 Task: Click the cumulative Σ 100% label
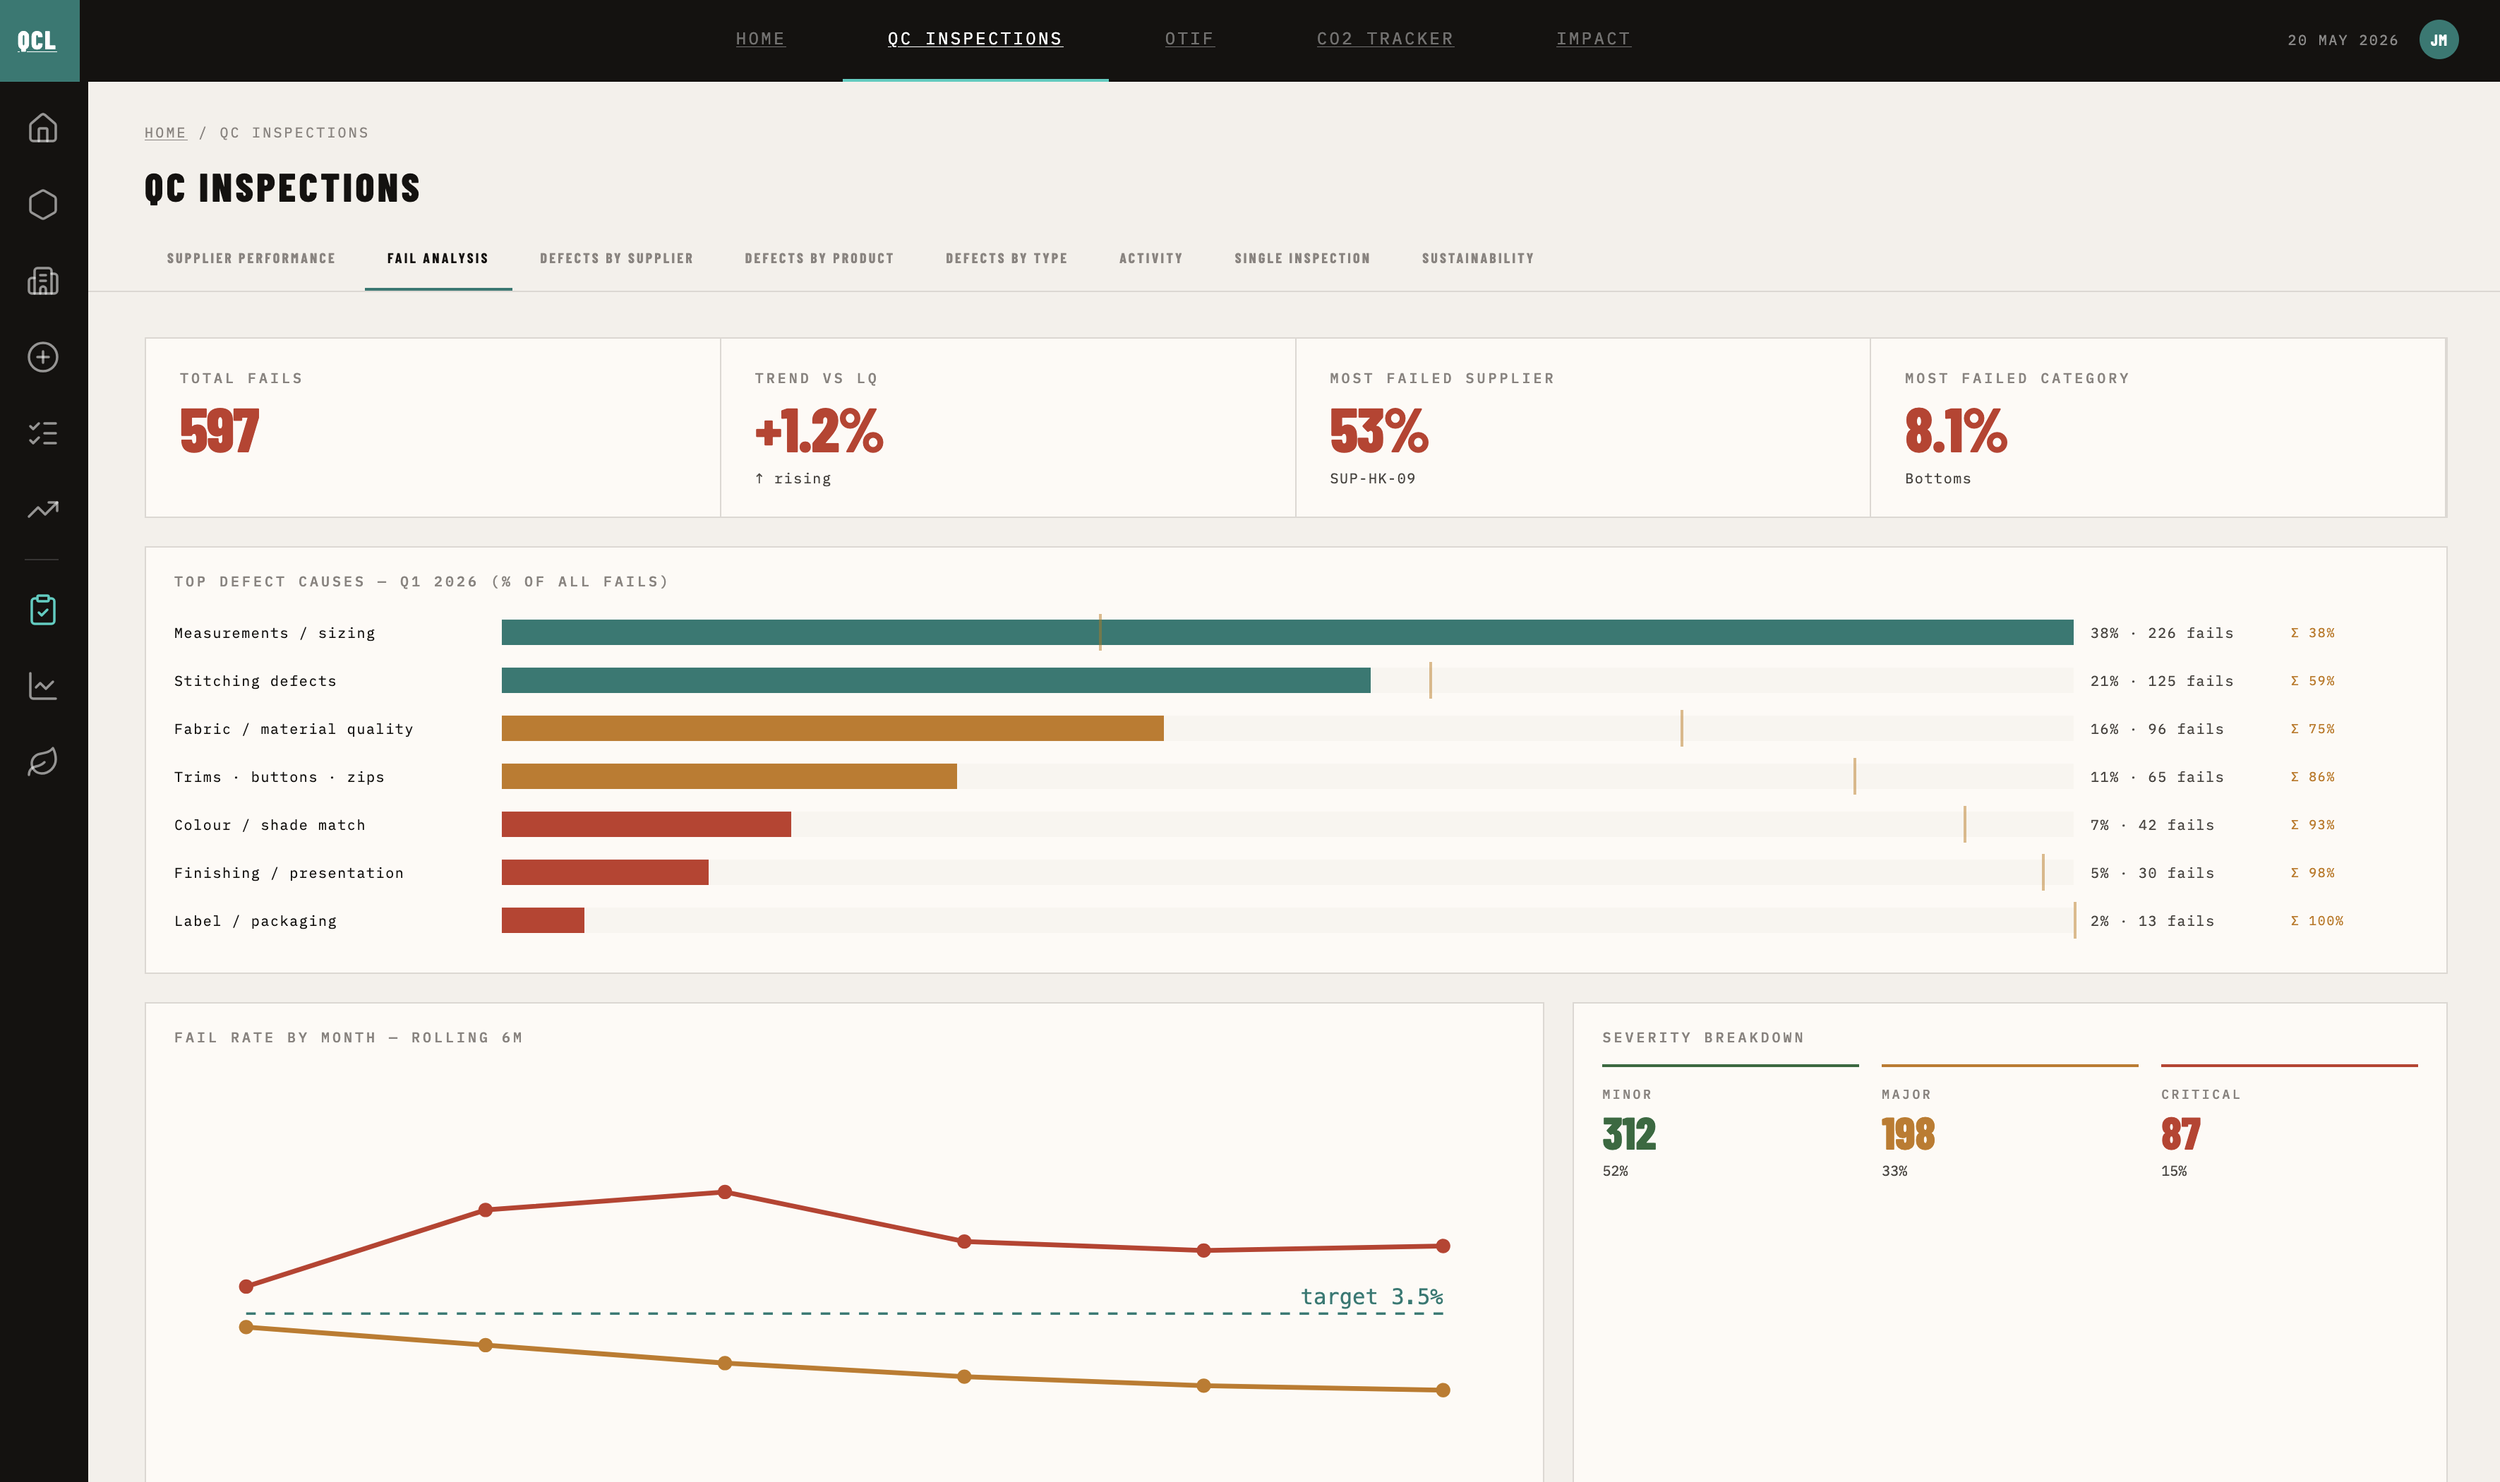pos(2316,921)
